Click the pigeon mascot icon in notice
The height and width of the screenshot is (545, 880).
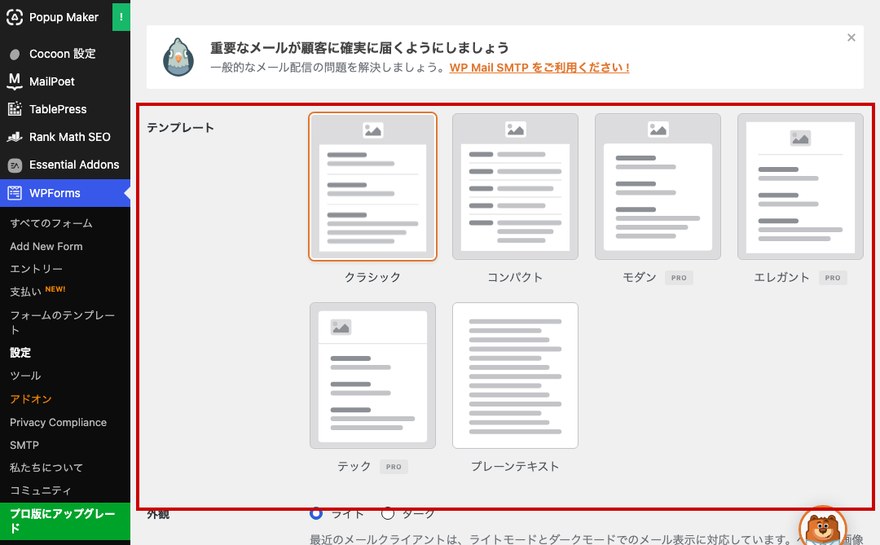pos(178,57)
